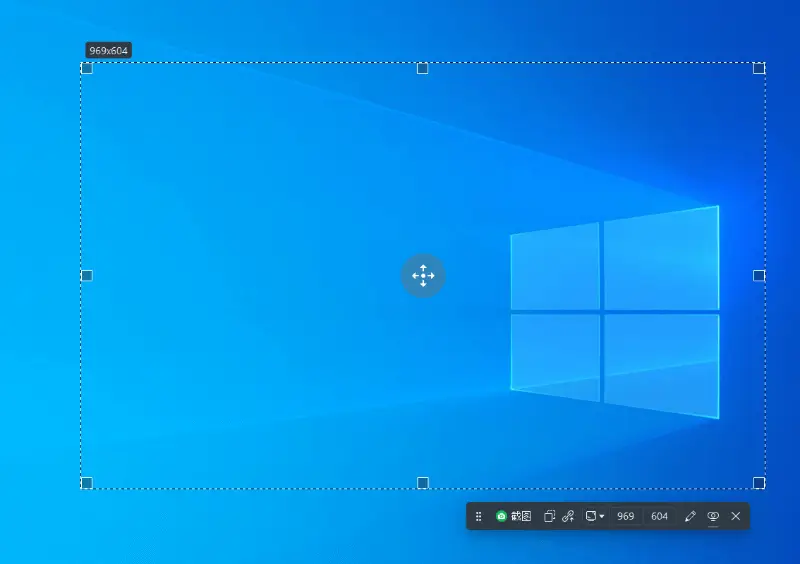Screen dimensions: 800x564
Task: Click the bottom-middle selection resize handle
Action: [x=422, y=483]
